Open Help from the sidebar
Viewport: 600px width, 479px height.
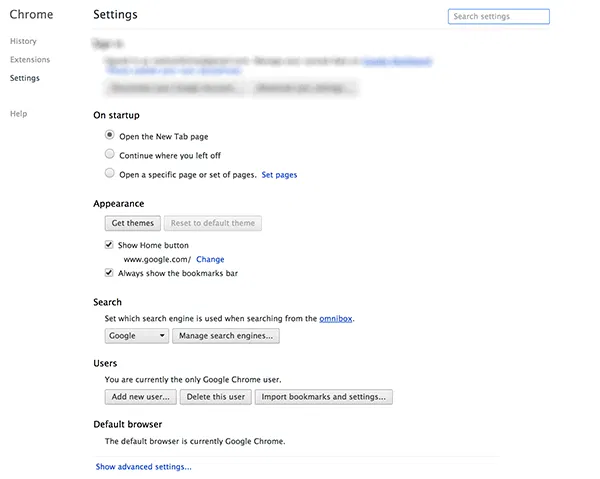(x=18, y=114)
